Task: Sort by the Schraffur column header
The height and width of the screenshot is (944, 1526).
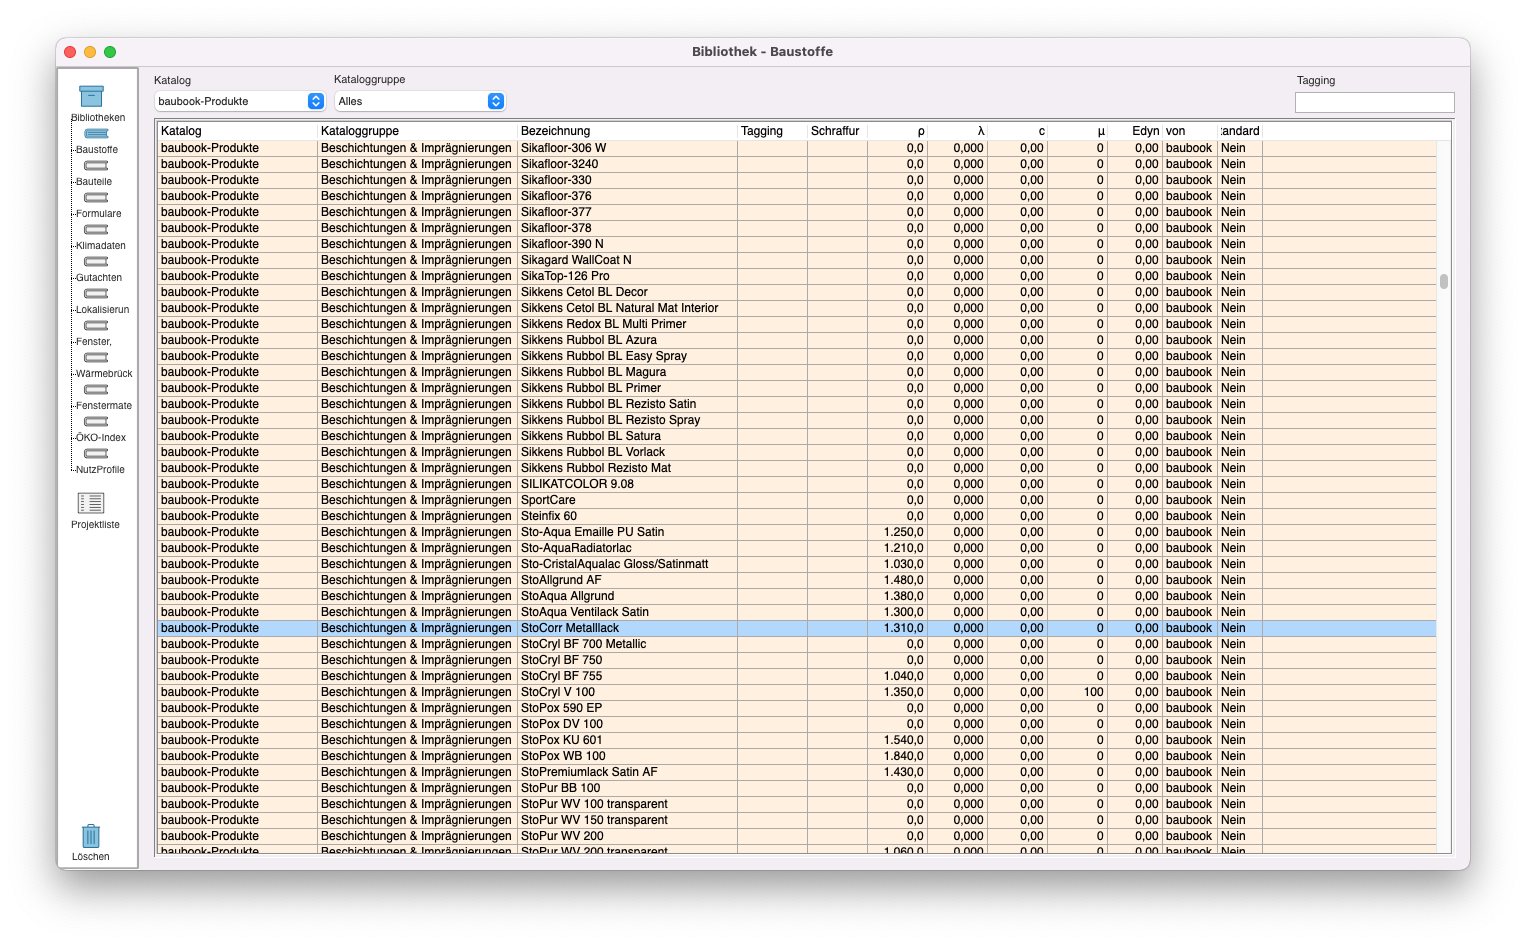Action: [x=837, y=131]
